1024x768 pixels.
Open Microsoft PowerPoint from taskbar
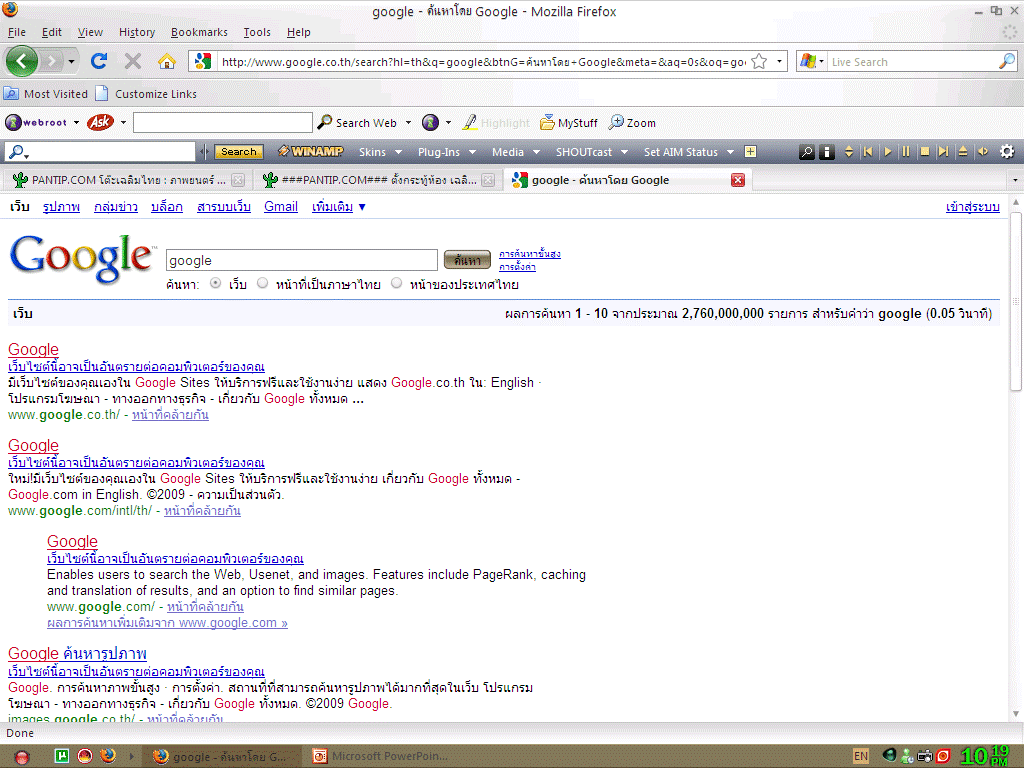tap(379, 756)
